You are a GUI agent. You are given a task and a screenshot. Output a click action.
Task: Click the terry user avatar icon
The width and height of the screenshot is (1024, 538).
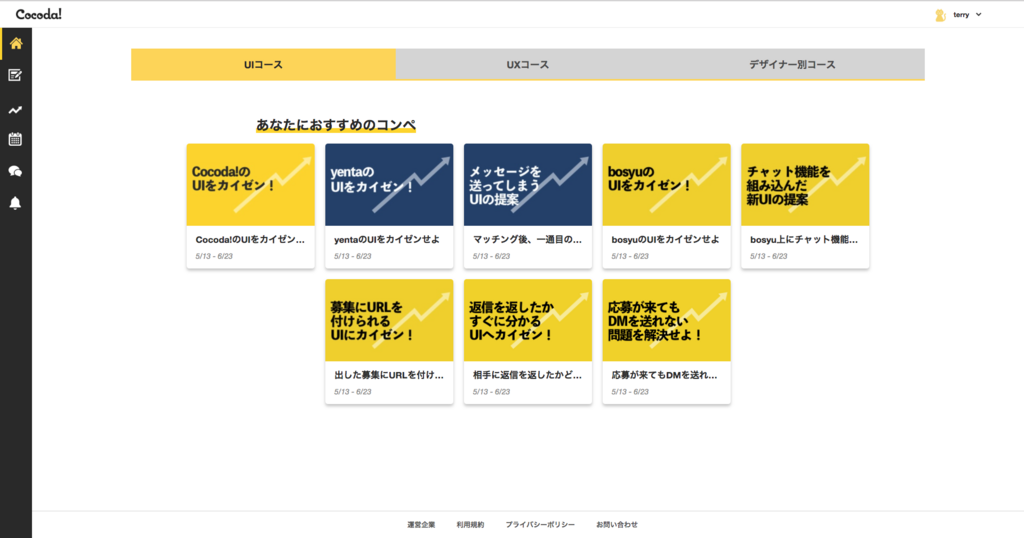940,15
